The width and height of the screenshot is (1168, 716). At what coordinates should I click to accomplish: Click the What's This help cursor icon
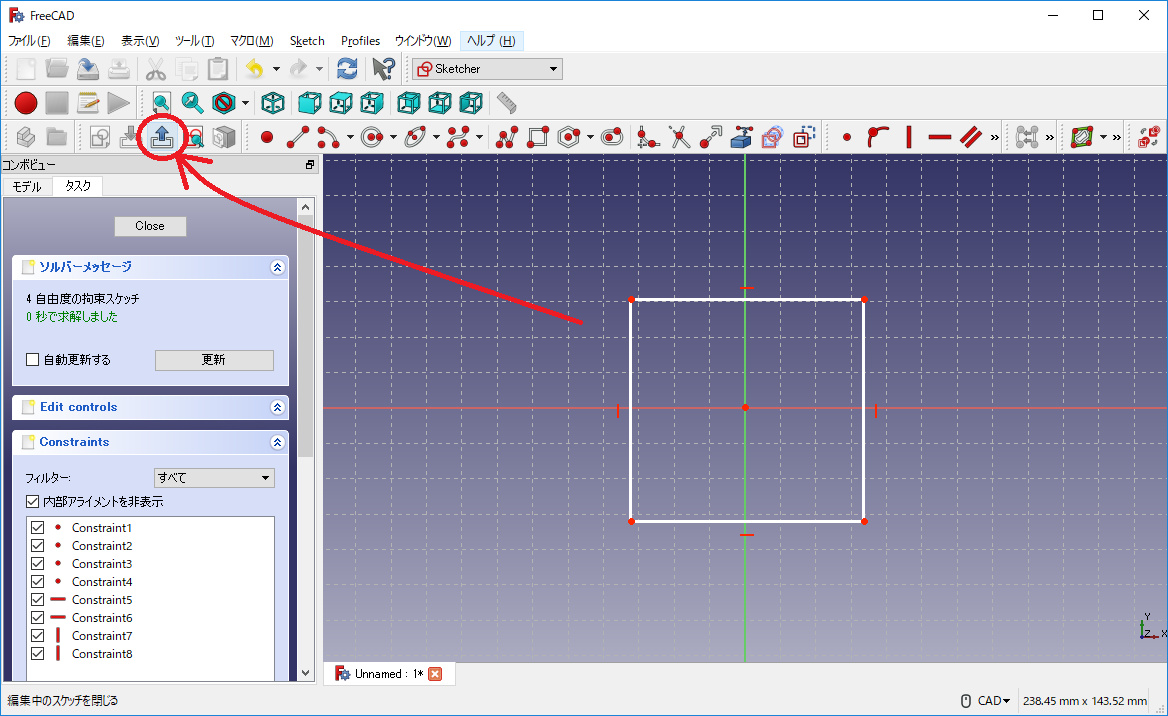pyautogui.click(x=384, y=69)
